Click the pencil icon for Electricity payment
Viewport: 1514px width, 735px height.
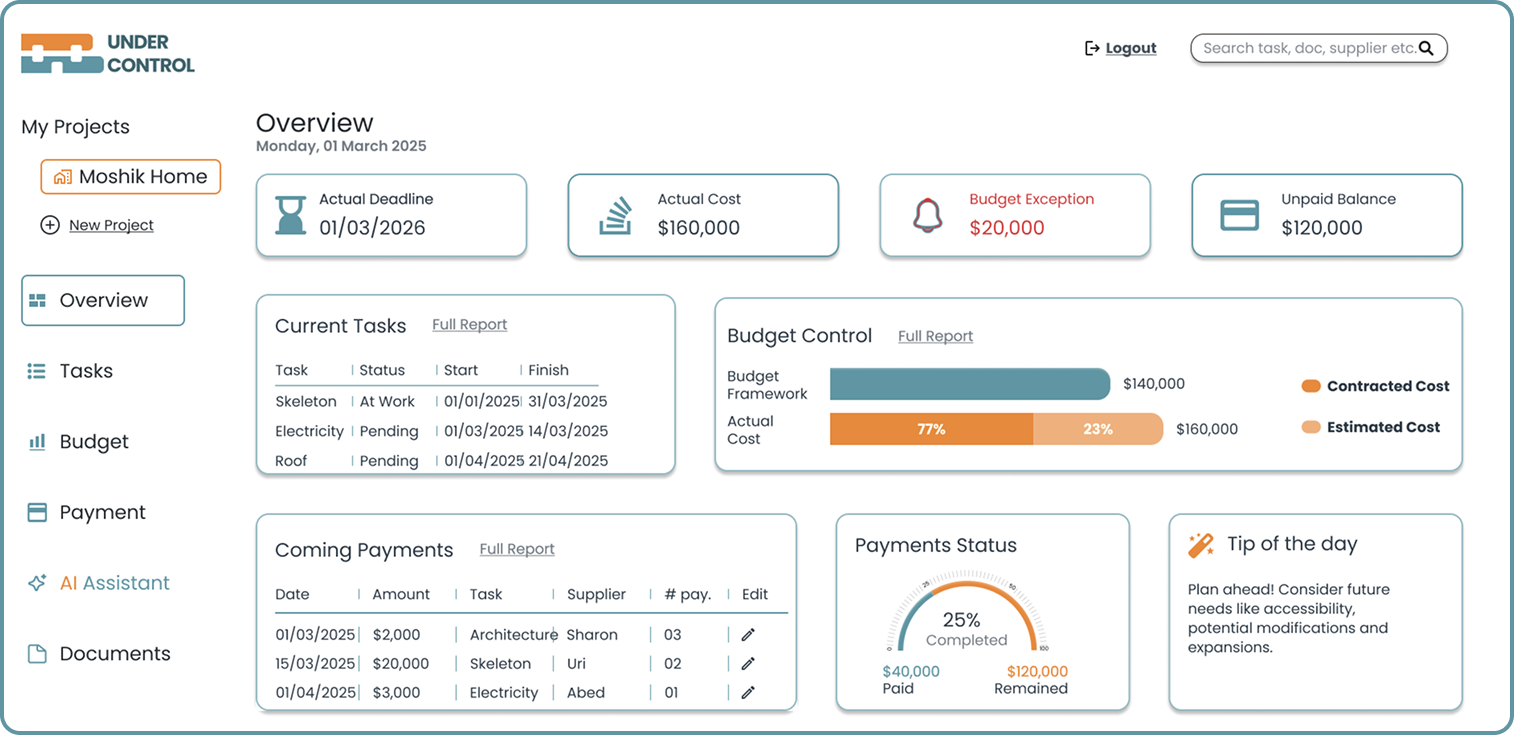point(747,692)
